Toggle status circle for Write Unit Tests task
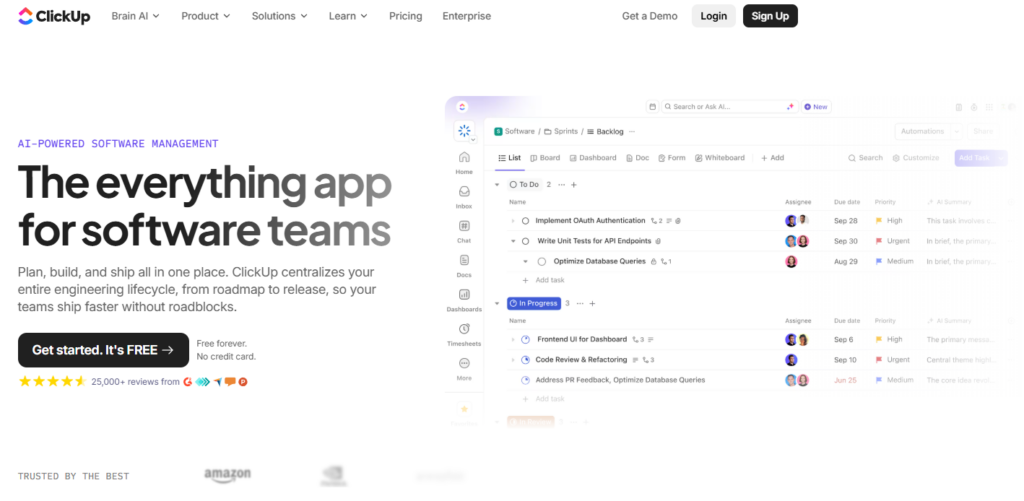Viewport: 1024px width, 501px height. (x=525, y=241)
